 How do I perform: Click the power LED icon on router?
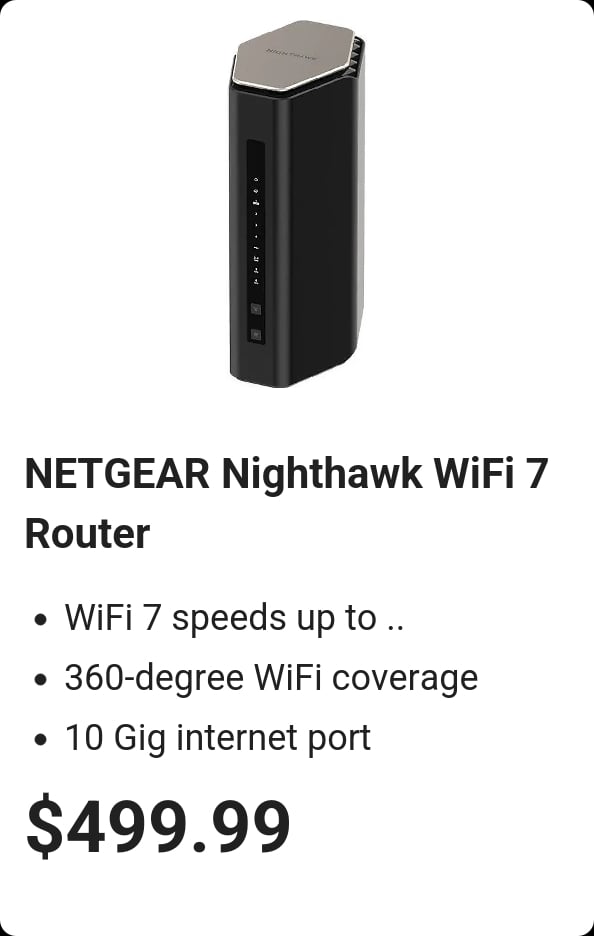256,178
